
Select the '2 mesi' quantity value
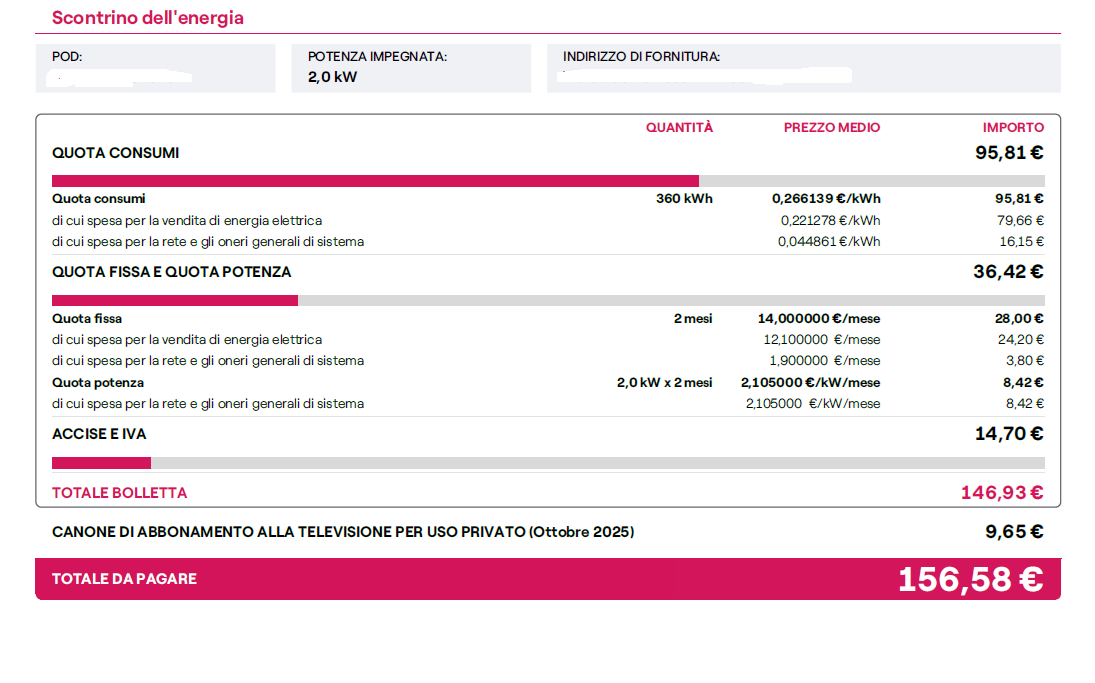tap(693, 318)
